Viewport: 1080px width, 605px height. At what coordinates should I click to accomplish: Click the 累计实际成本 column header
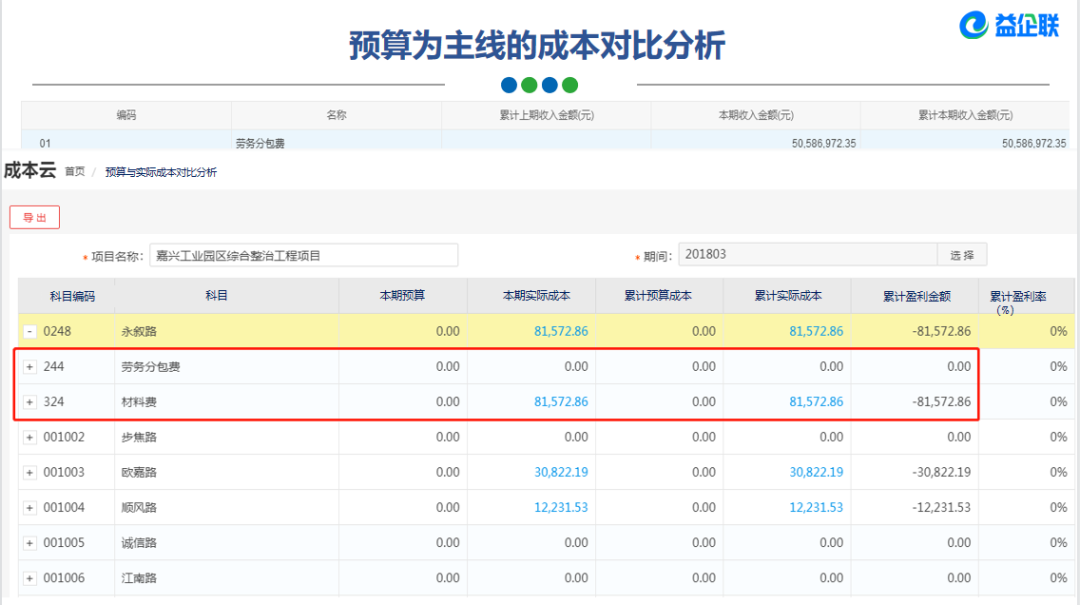[788, 296]
